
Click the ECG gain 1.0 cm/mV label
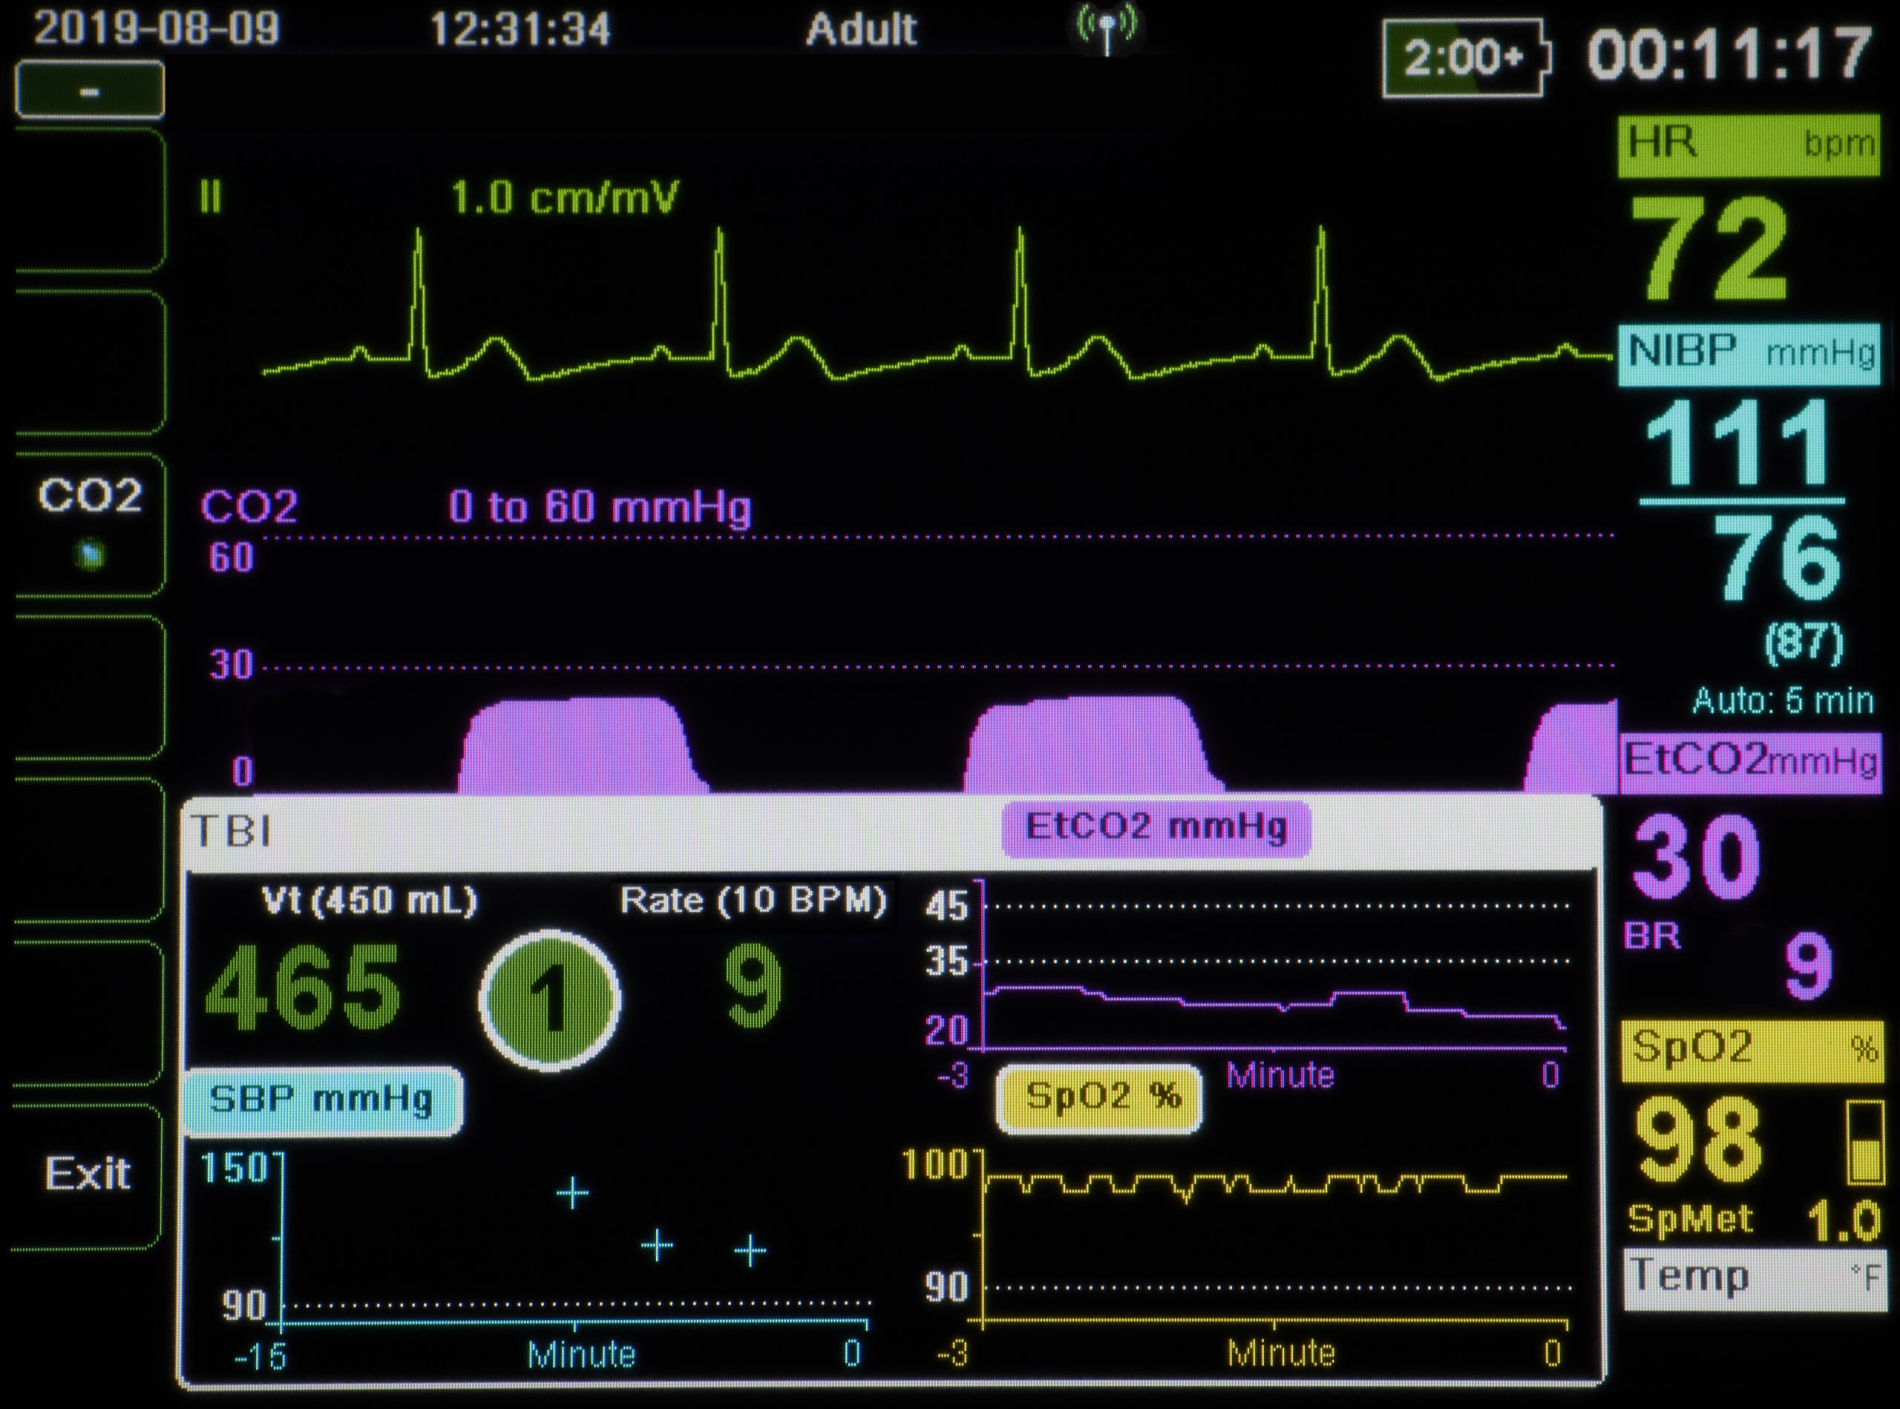pyautogui.click(x=564, y=197)
